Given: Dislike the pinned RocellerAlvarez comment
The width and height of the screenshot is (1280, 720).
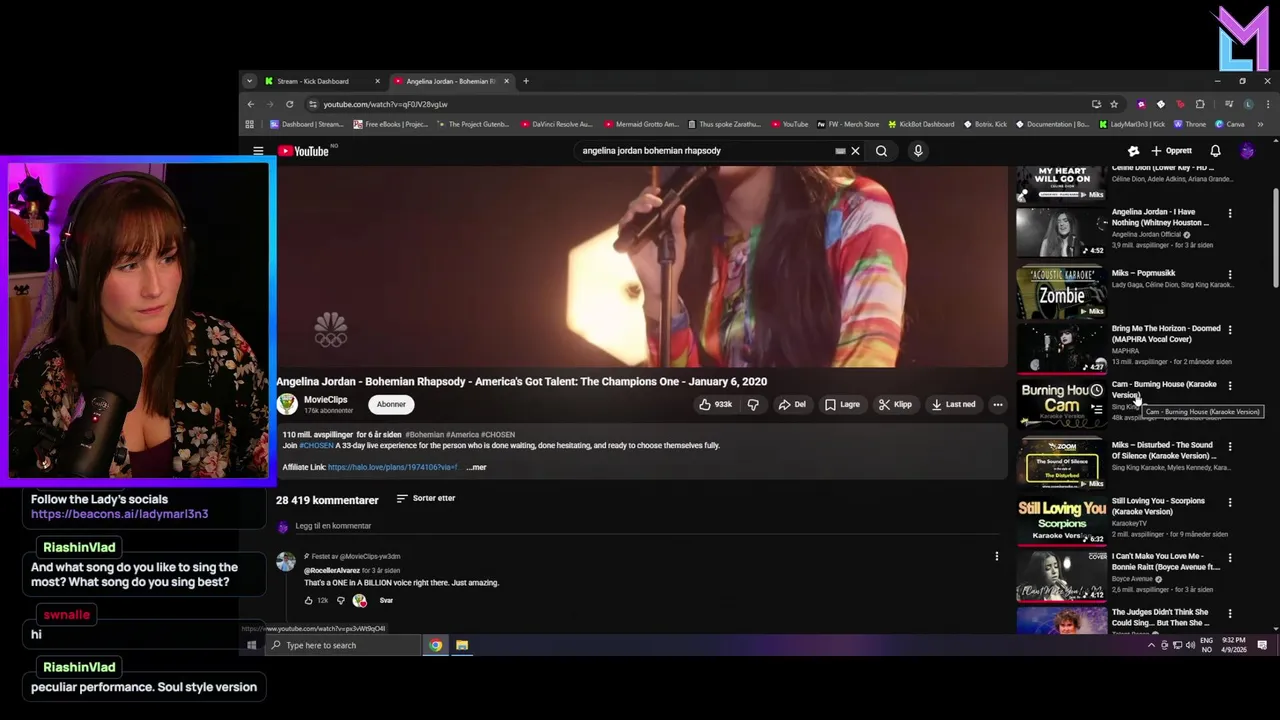Looking at the screenshot, I should [340, 600].
